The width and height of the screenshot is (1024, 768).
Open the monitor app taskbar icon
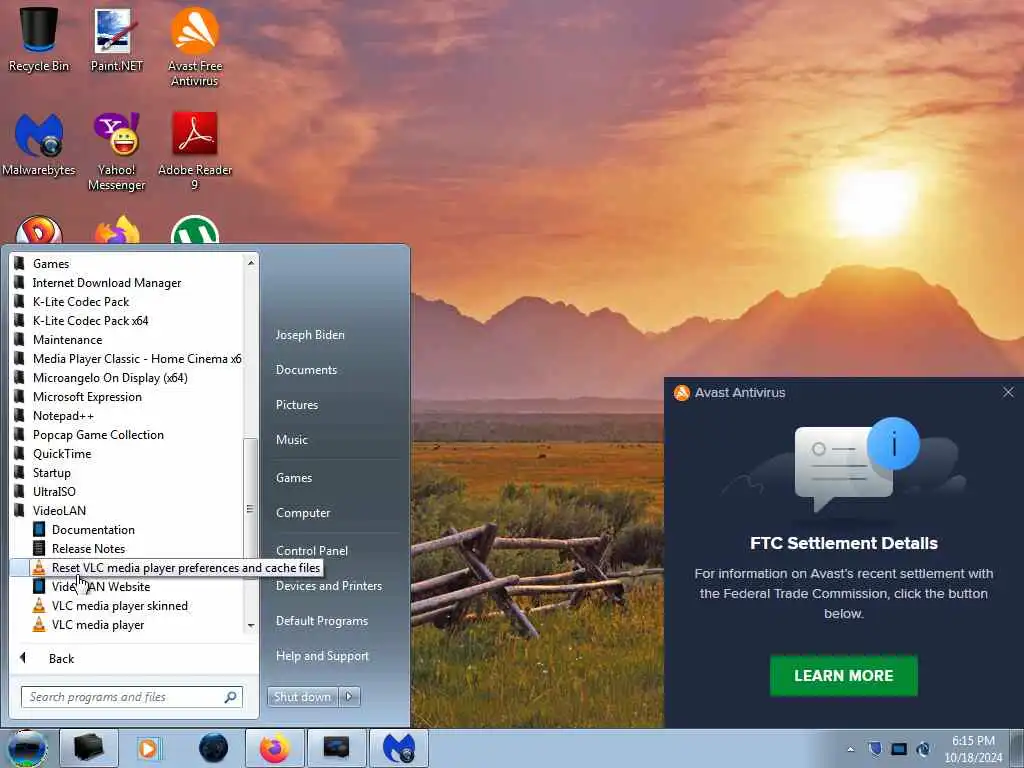click(336, 748)
